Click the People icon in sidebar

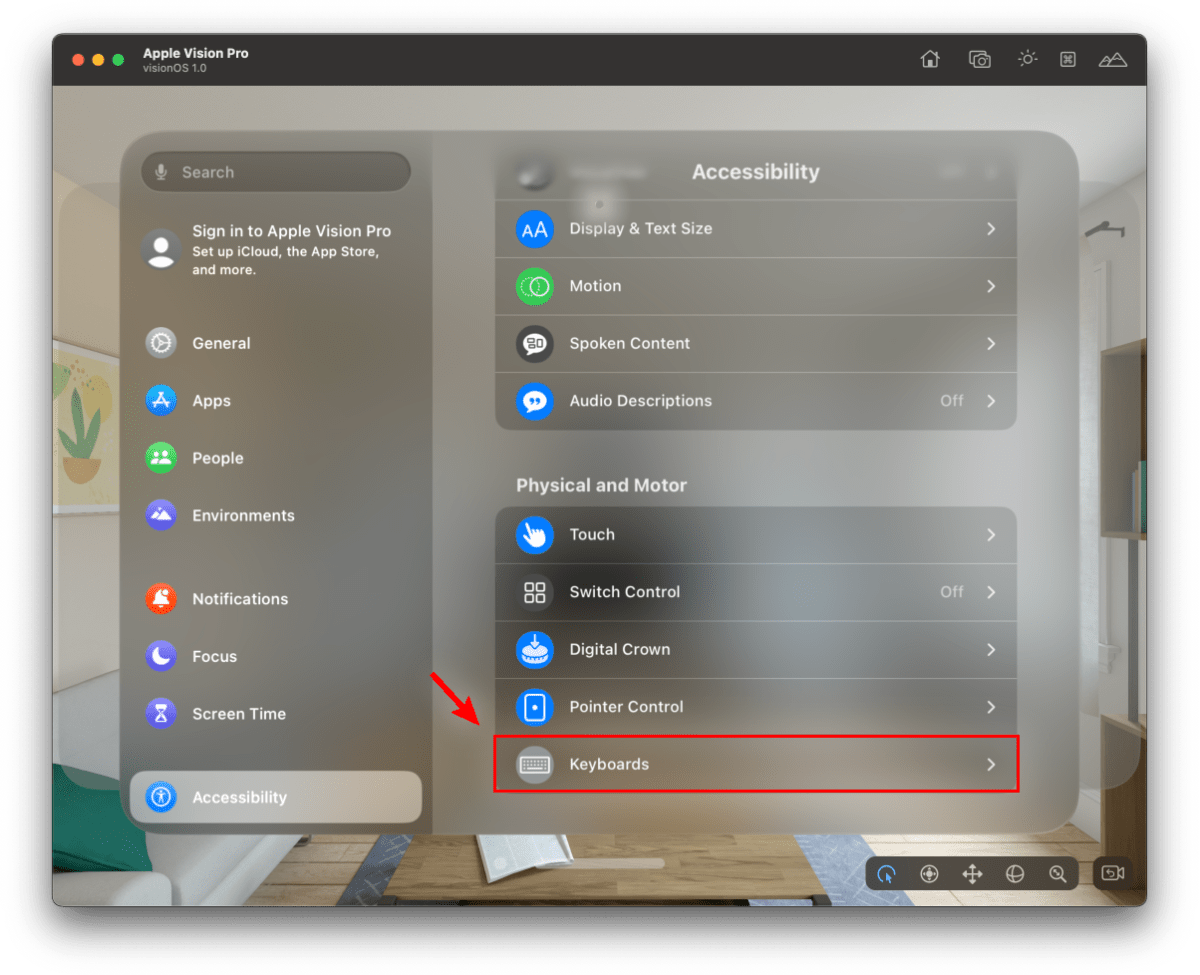point(160,458)
